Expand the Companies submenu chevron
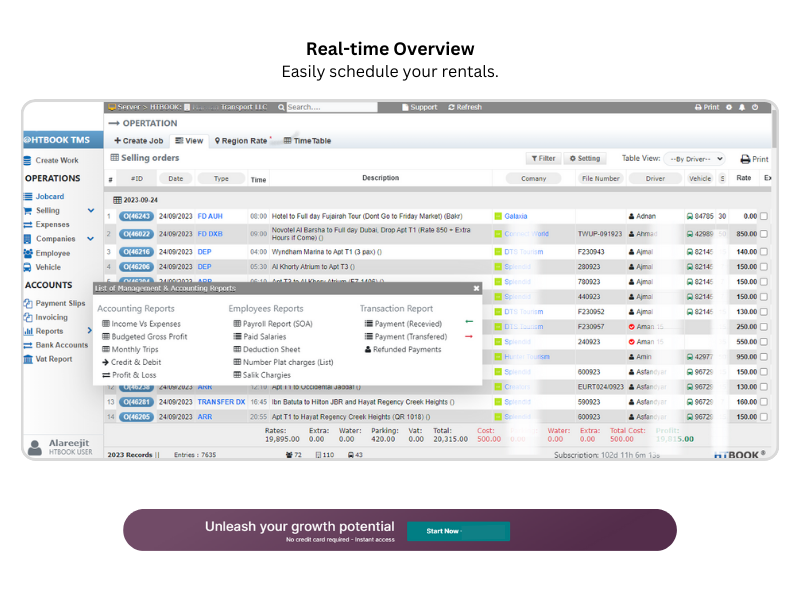Screen dimensions: 800x600 pyautogui.click(x=91, y=239)
